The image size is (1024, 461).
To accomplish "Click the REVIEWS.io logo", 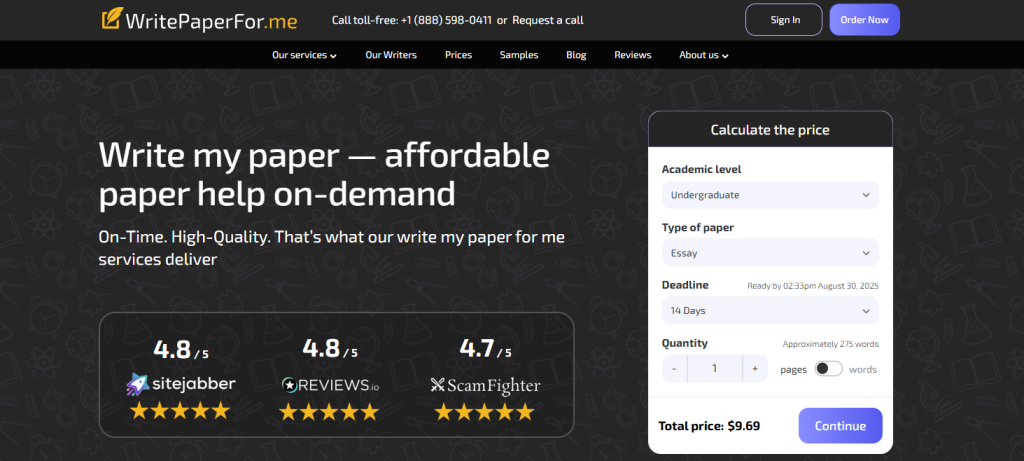I will point(330,385).
